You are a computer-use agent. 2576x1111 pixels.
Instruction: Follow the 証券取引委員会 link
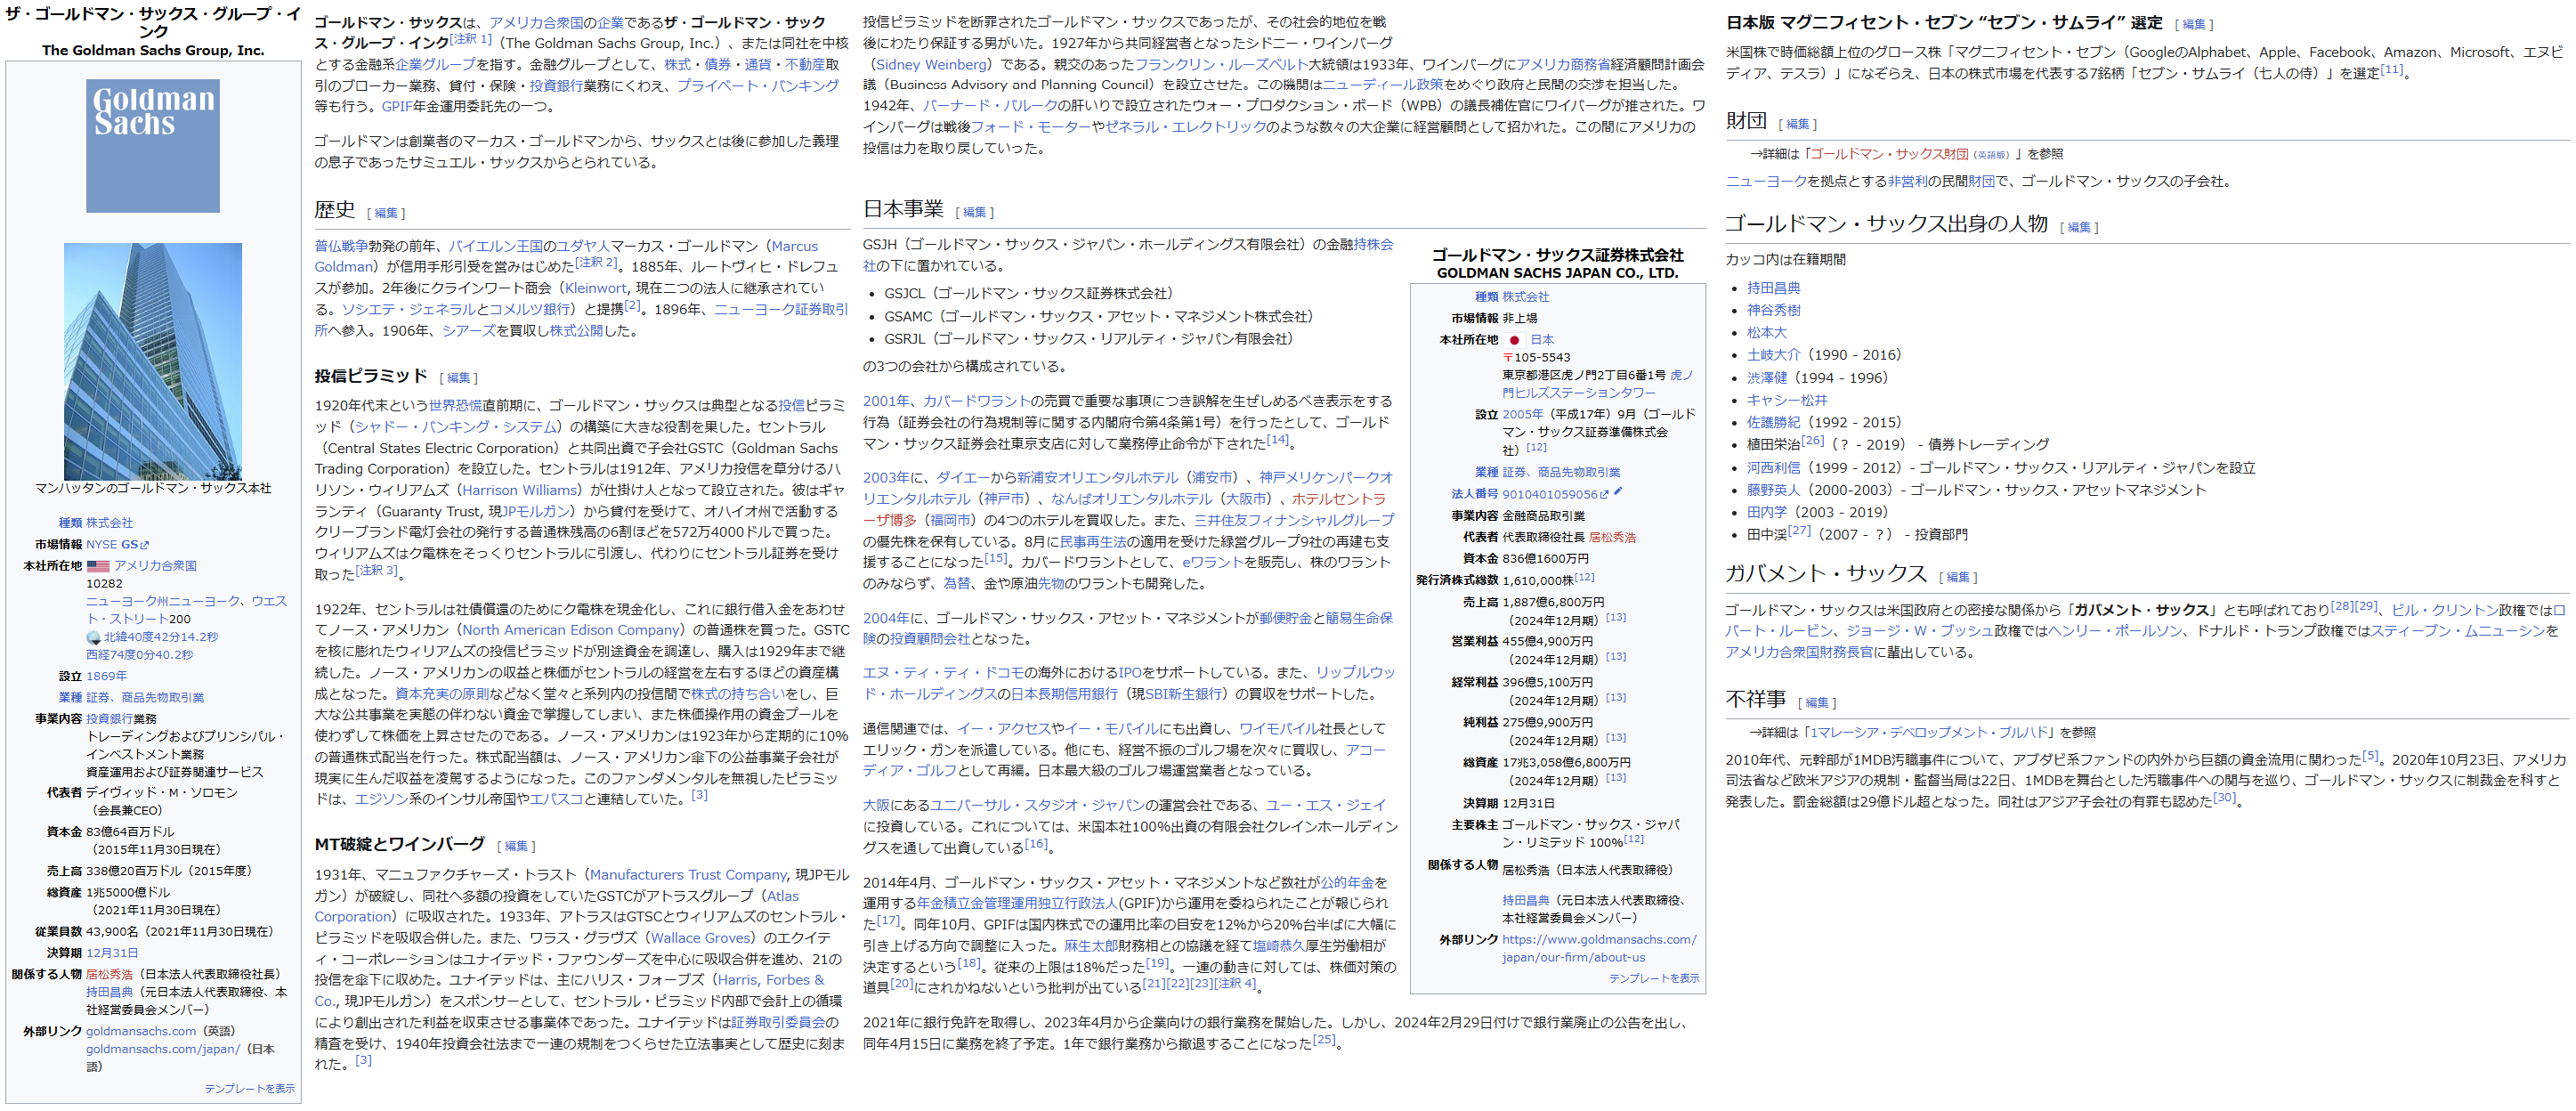point(778,1023)
